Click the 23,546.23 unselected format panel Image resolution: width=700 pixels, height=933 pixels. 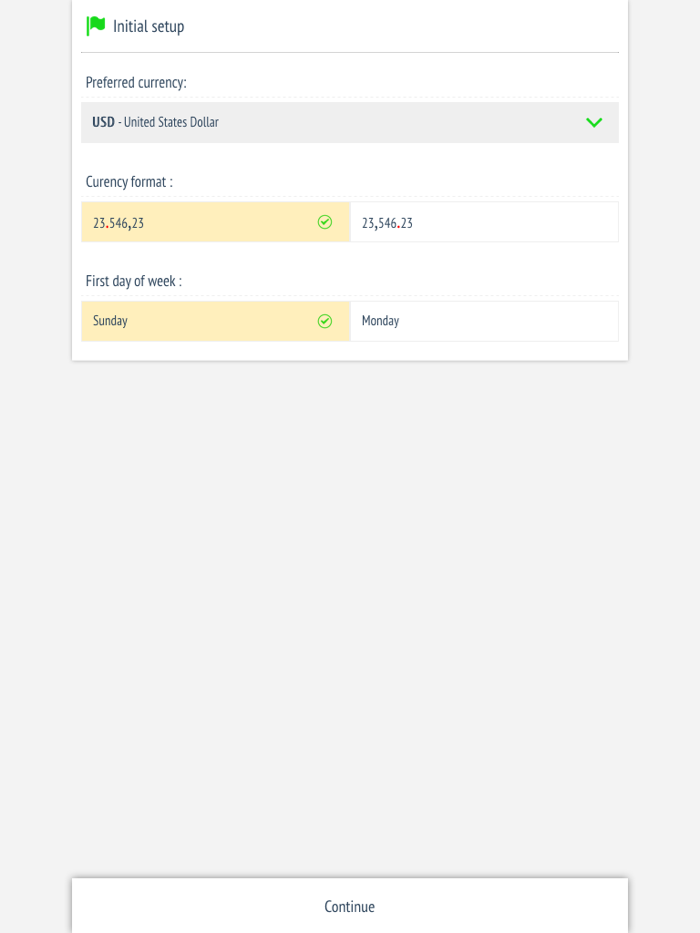point(484,222)
